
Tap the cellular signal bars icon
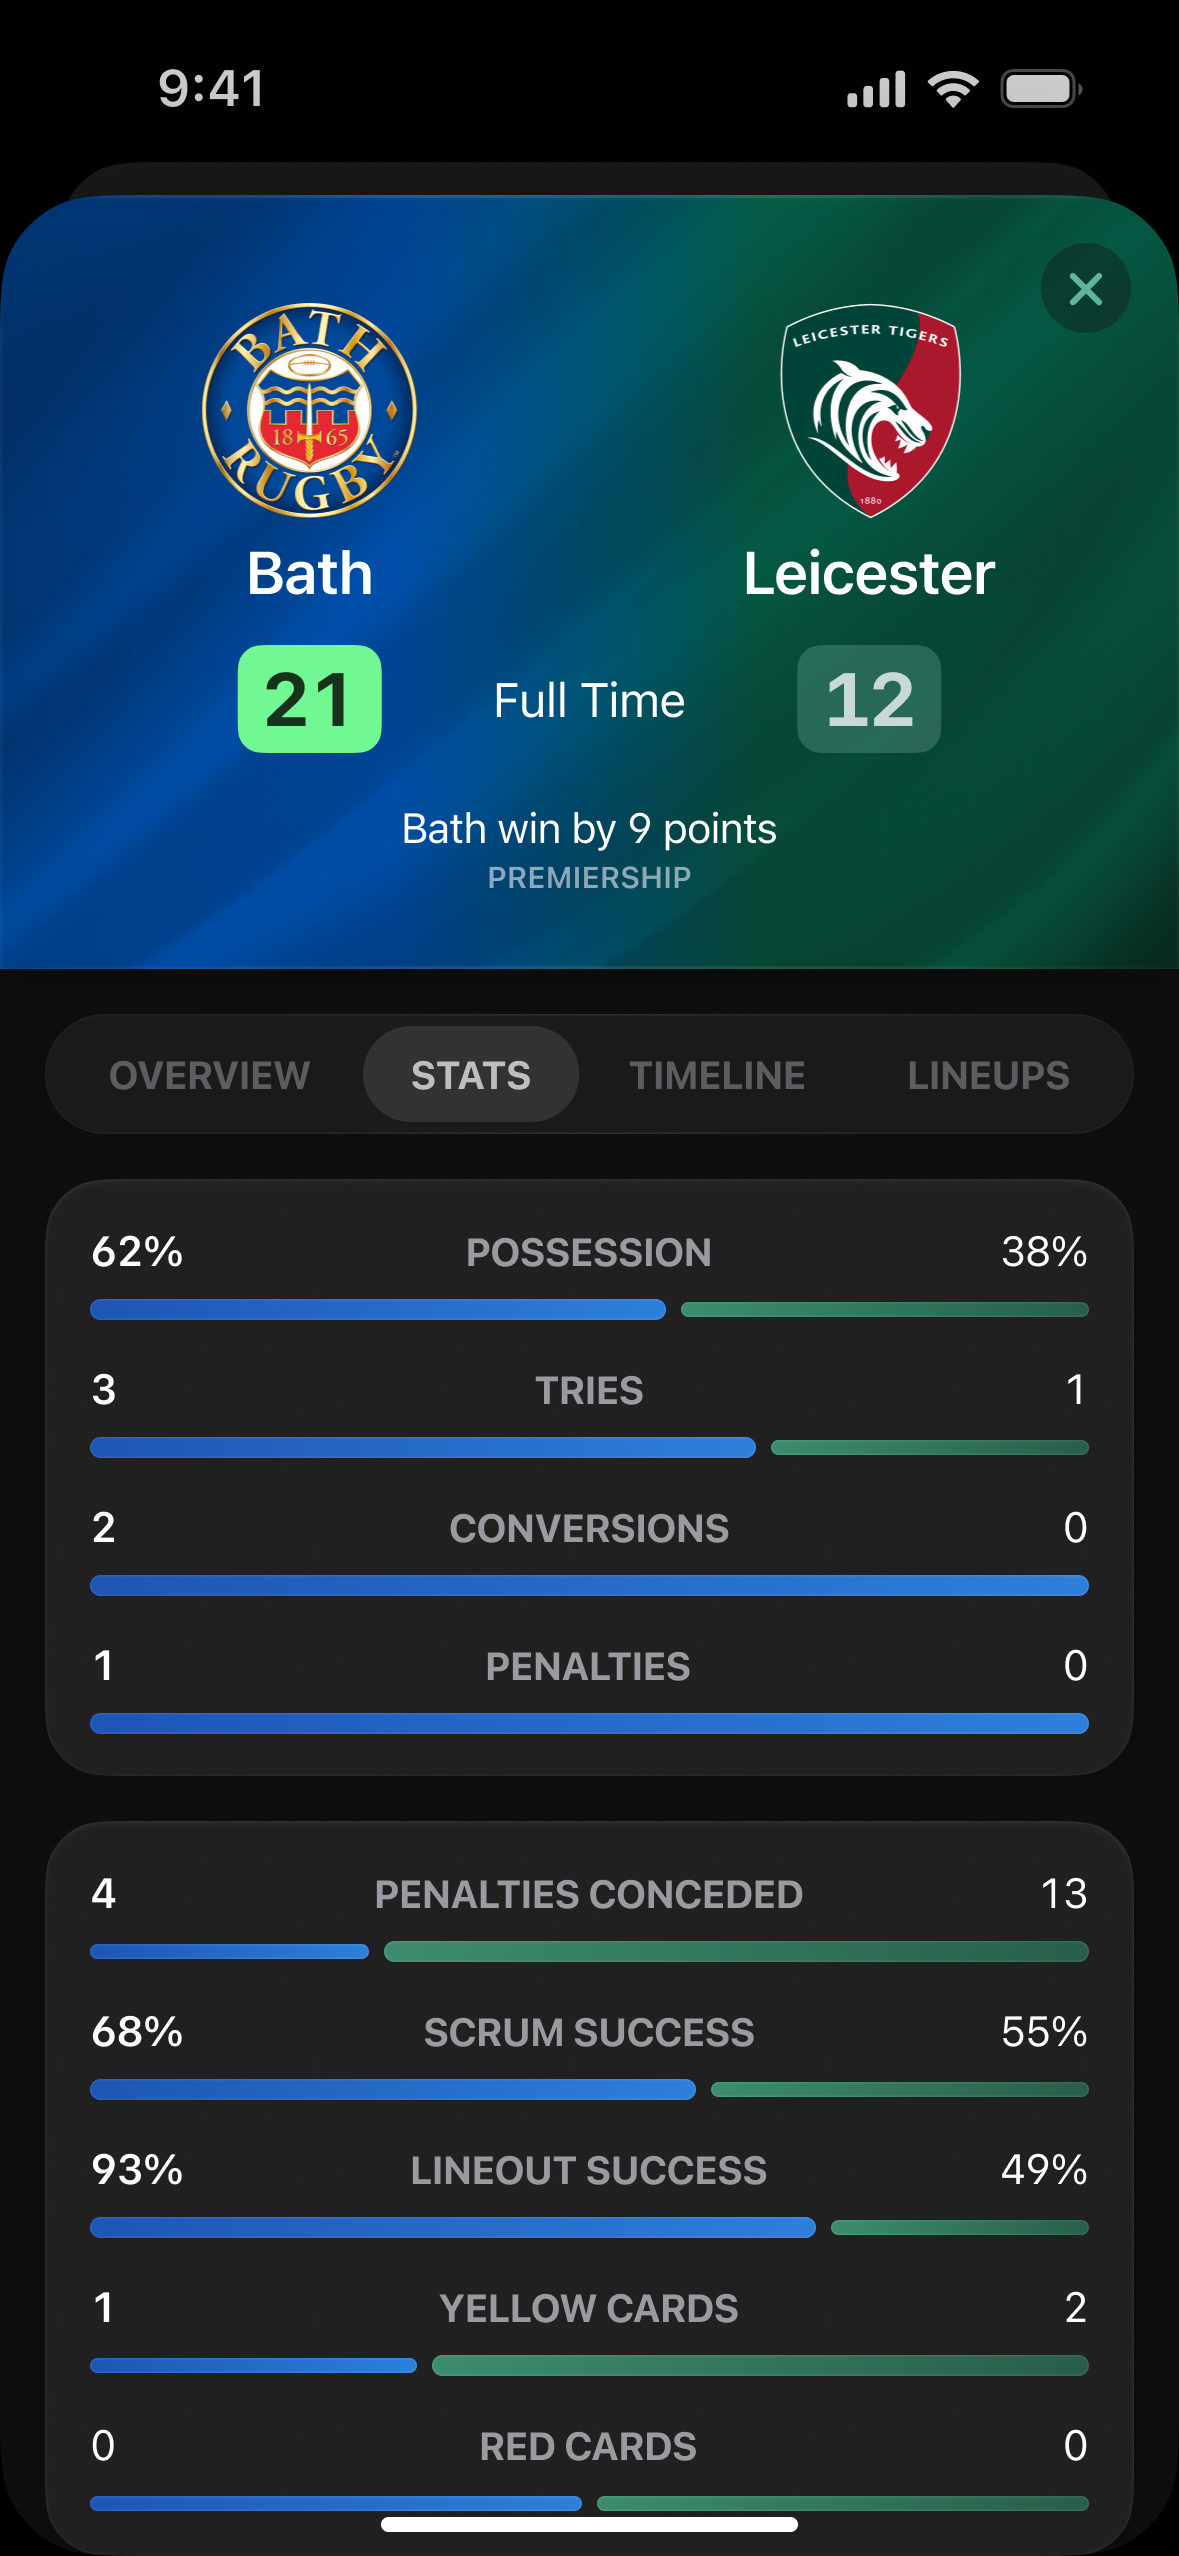coord(876,88)
